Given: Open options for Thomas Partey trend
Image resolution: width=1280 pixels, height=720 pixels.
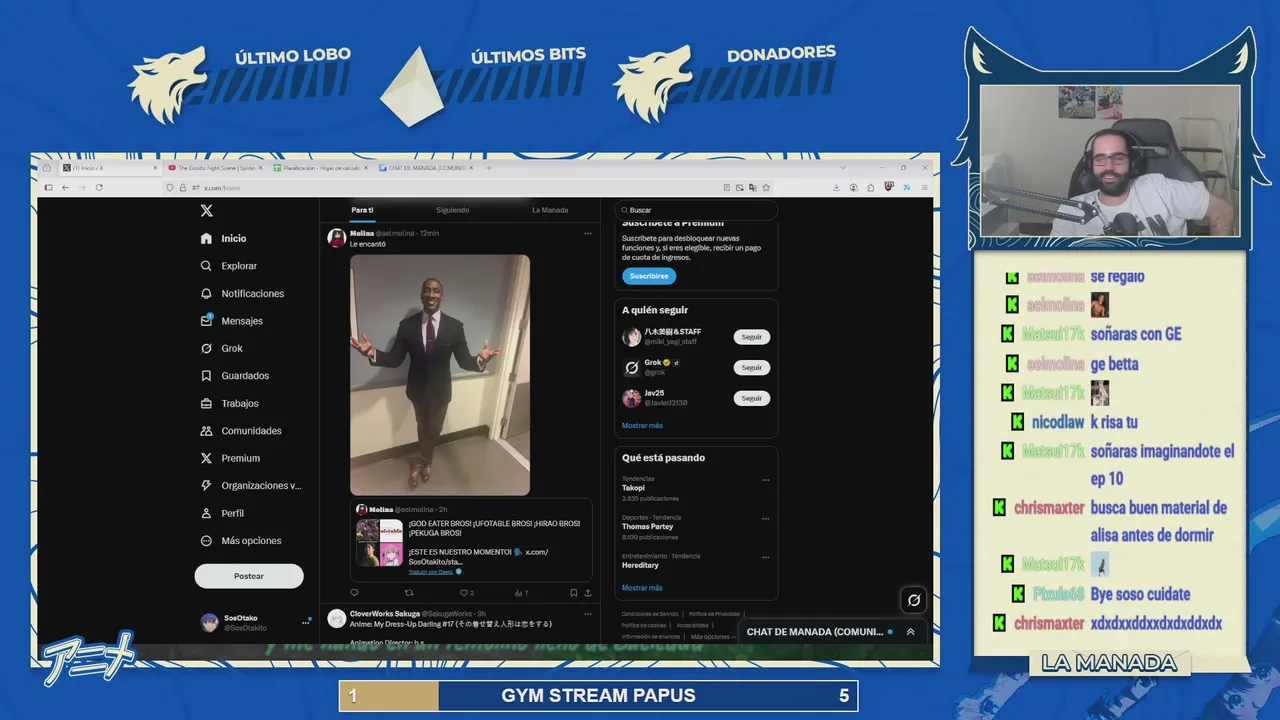Looking at the screenshot, I should (766, 519).
